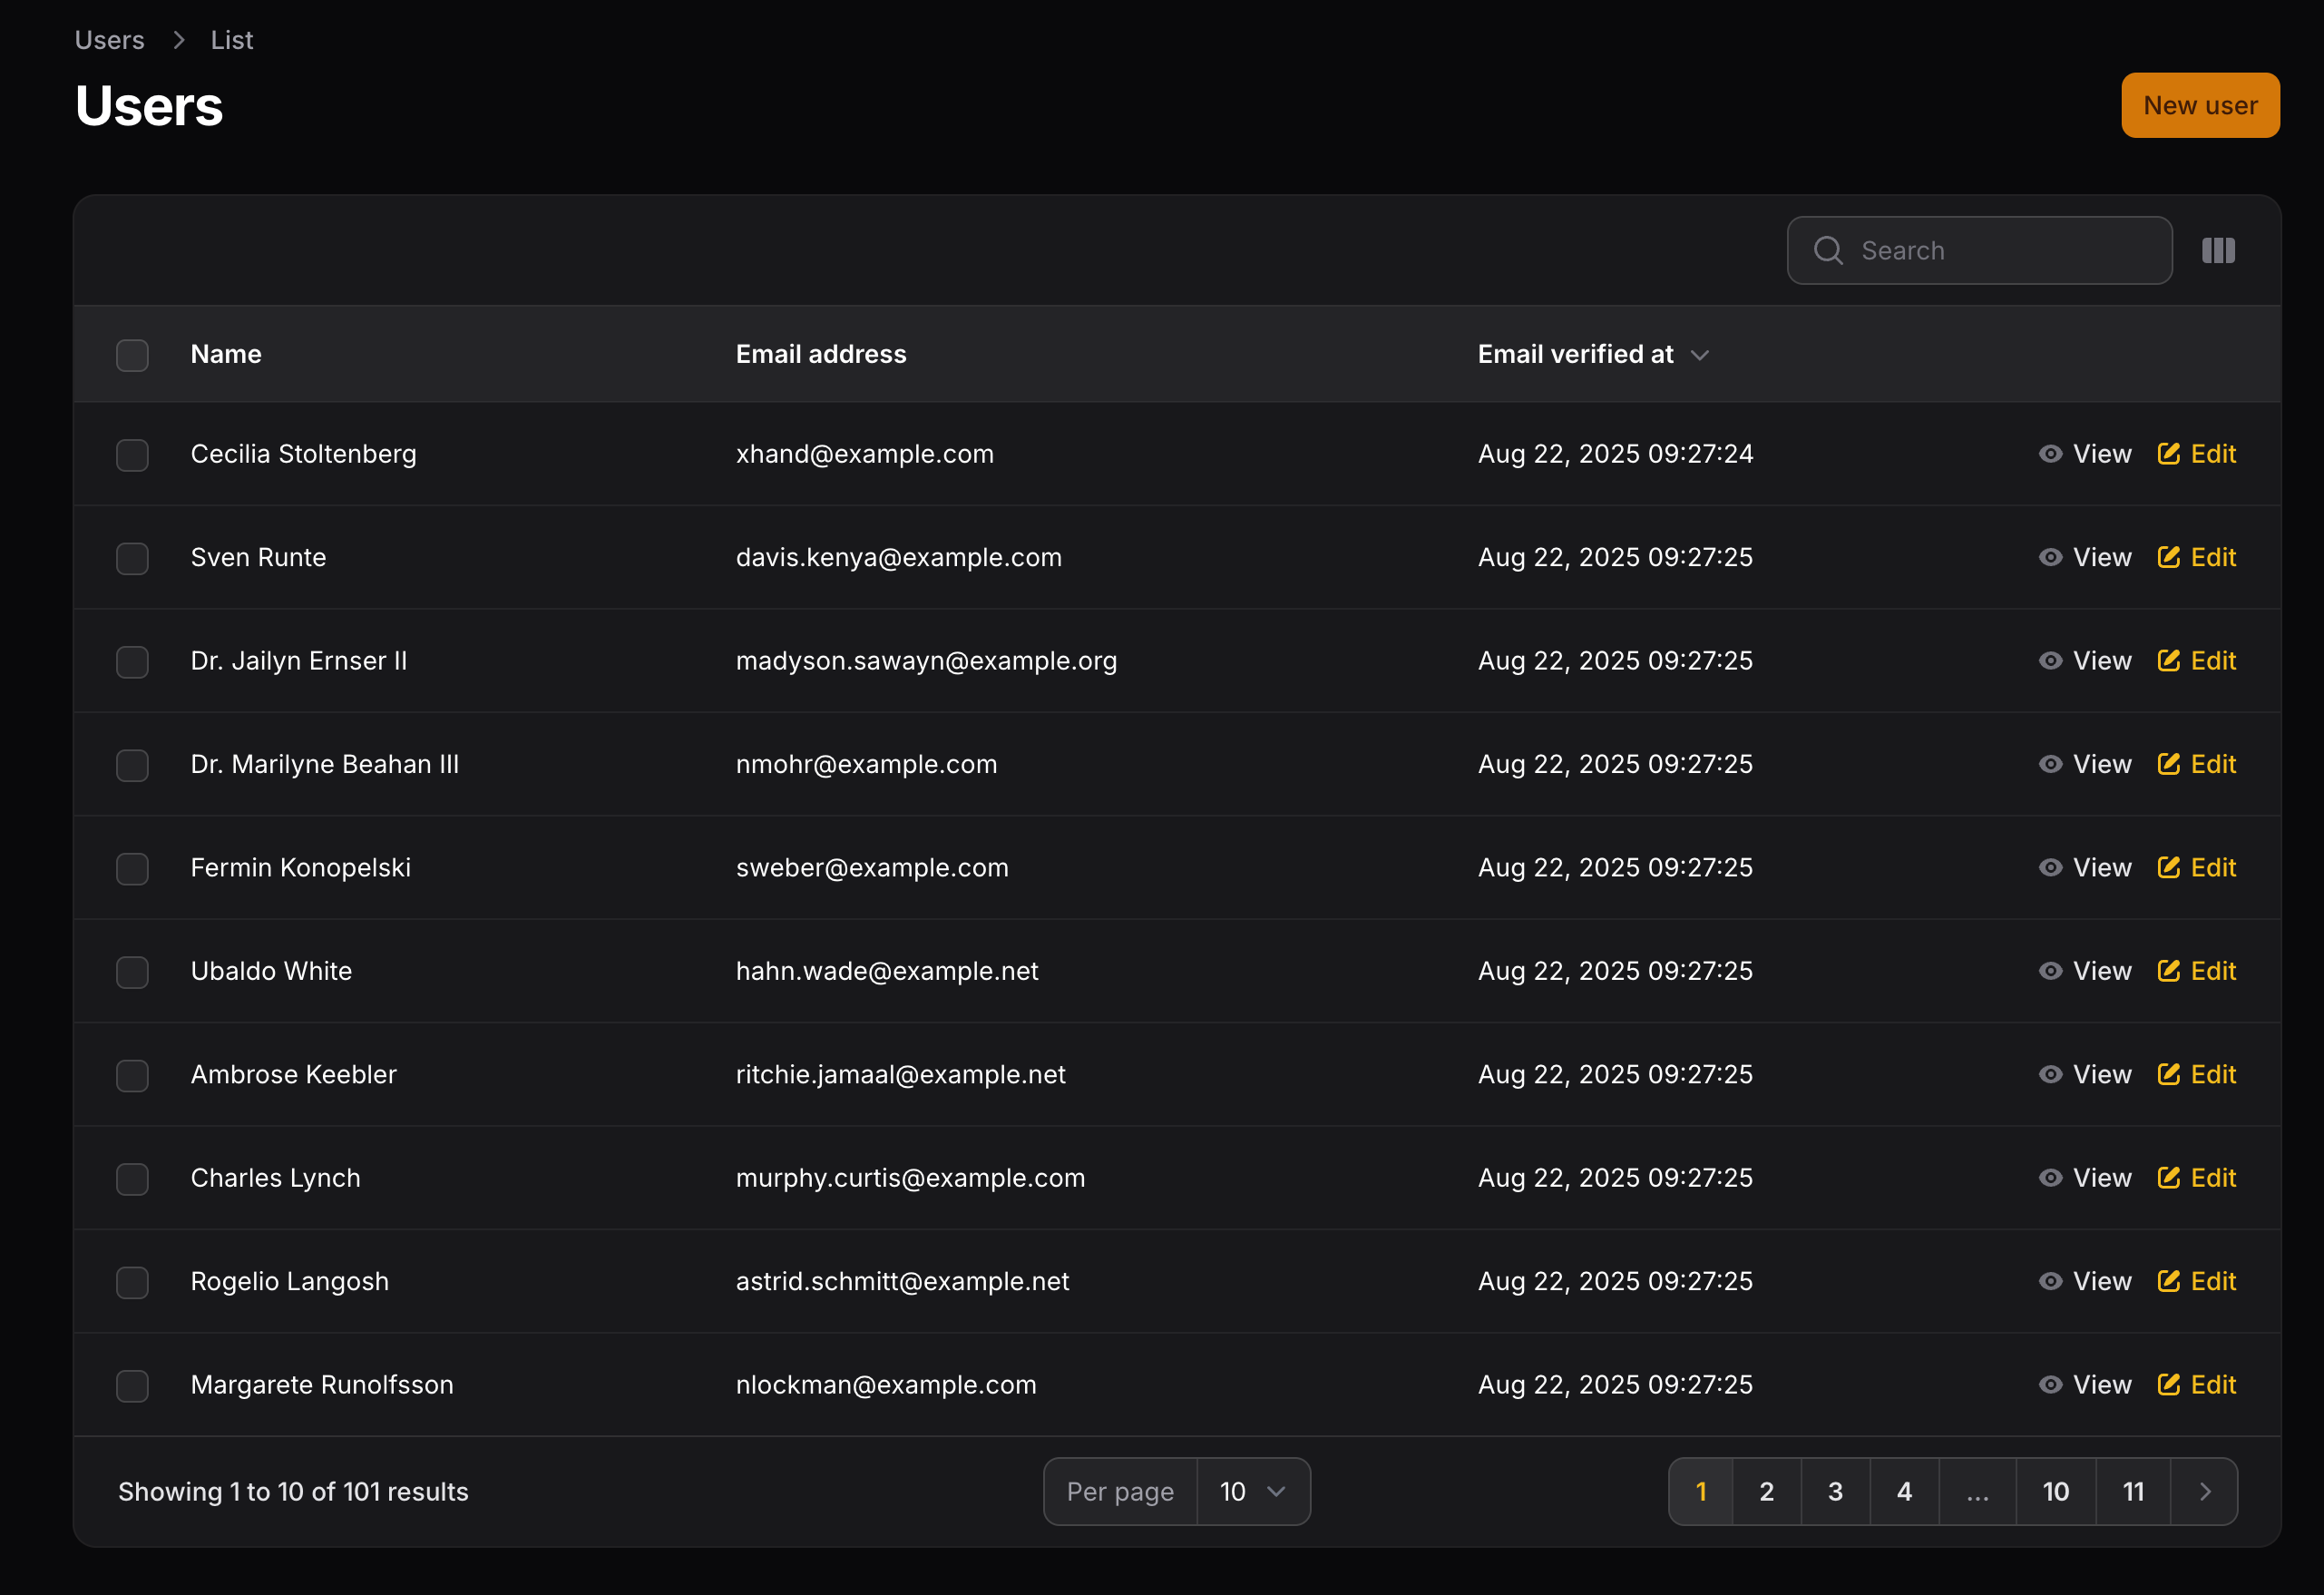Check the box for Dr. Jailyn Ernser II
This screenshot has width=2324, height=1595.
[x=132, y=662]
